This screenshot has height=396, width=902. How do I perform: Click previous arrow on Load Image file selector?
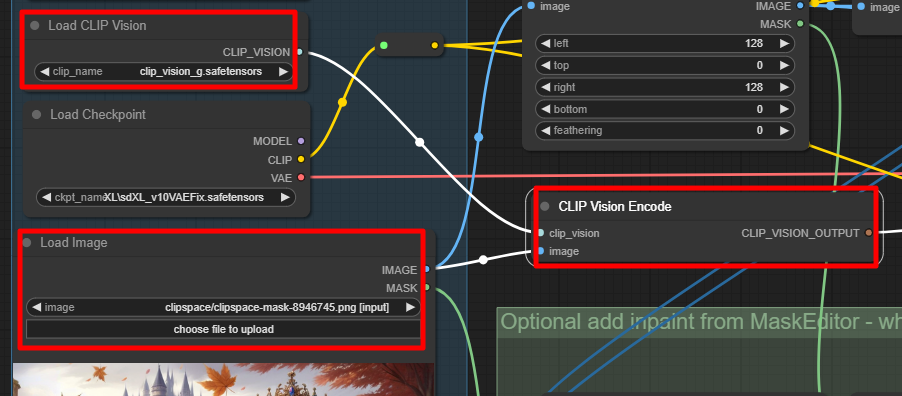(36, 307)
